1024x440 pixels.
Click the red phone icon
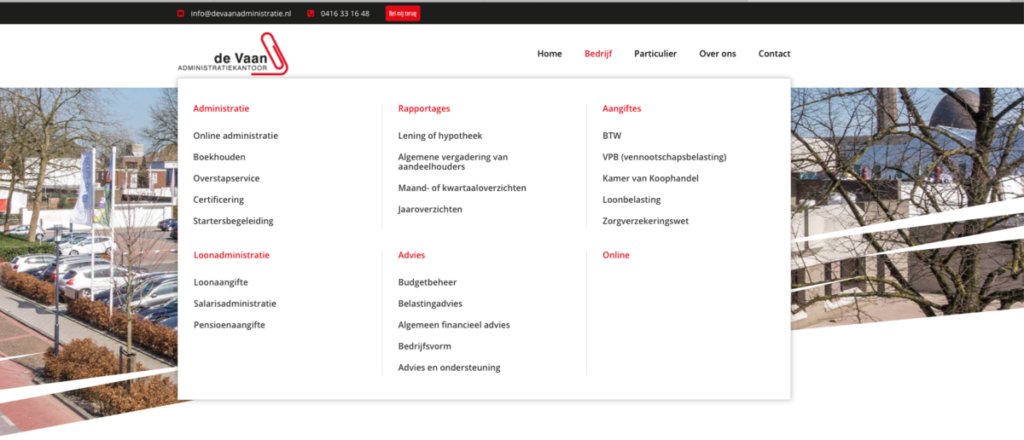click(311, 14)
